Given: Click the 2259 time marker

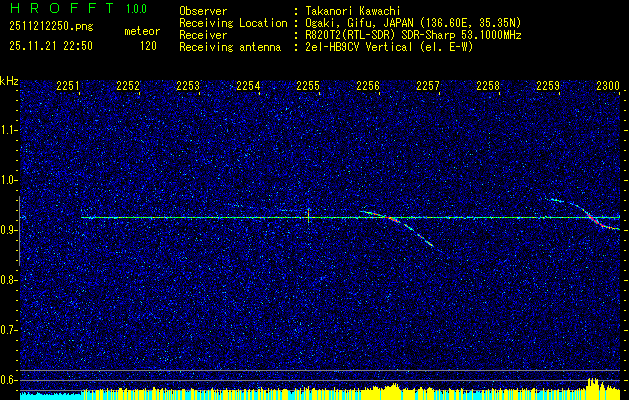Looking at the screenshot, I should tap(548, 85).
